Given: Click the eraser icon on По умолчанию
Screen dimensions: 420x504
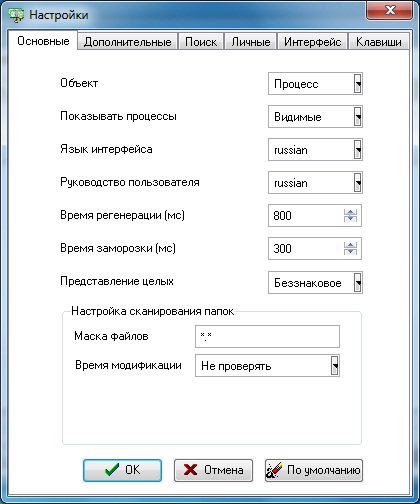Looking at the screenshot, I should click(x=274, y=470).
